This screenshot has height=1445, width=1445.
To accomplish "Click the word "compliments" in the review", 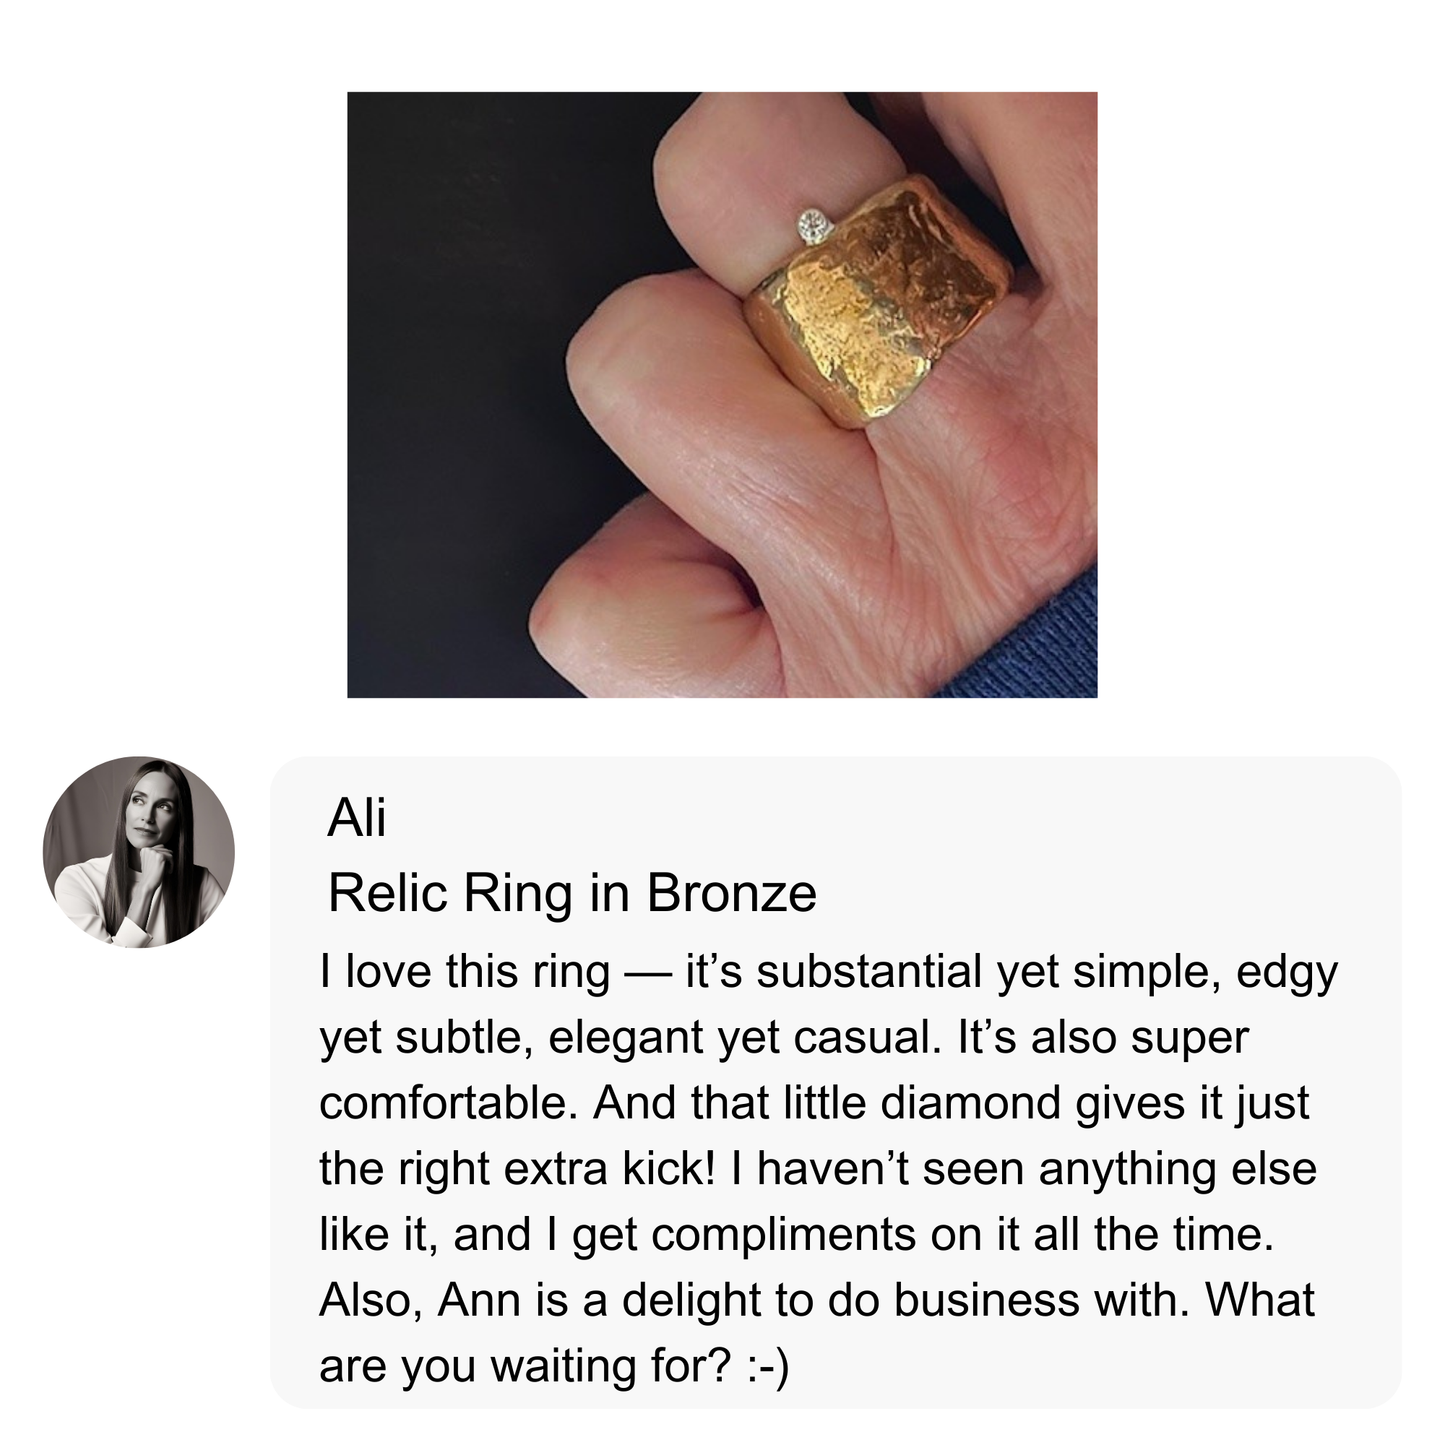I will click(783, 1235).
